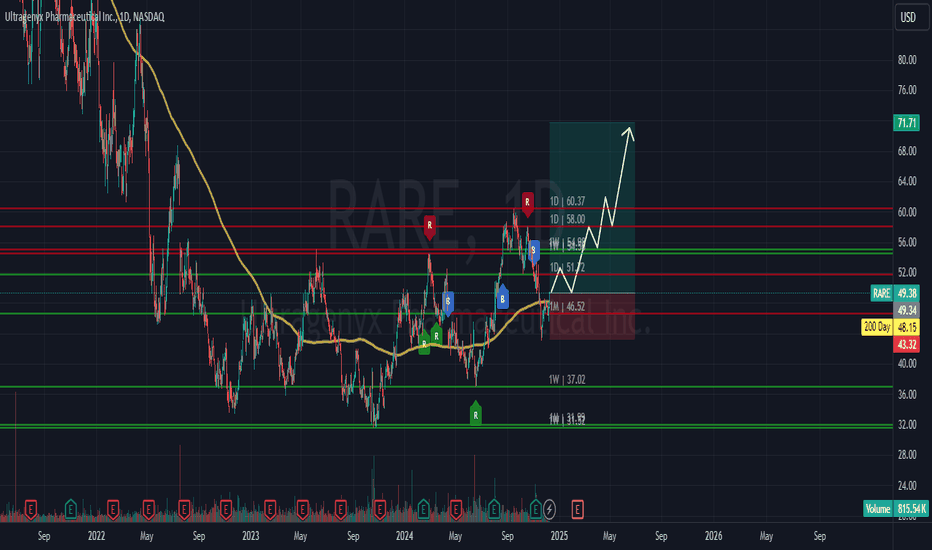Click the red R marker near the early-2024 peak
Screen dimensions: 932x550
pos(429,227)
